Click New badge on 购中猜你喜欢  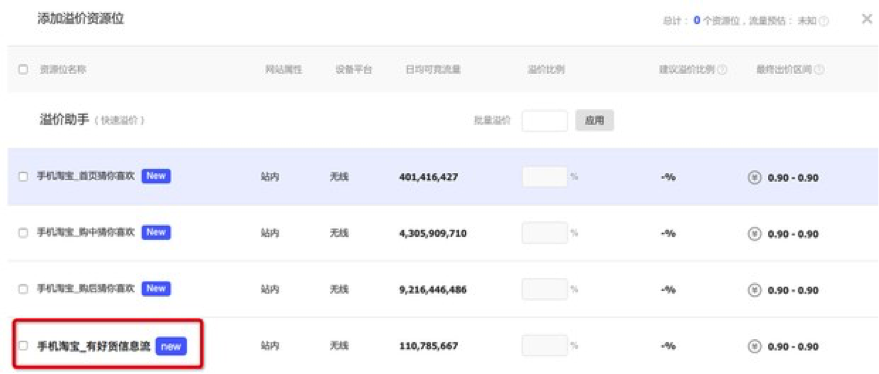click(156, 232)
